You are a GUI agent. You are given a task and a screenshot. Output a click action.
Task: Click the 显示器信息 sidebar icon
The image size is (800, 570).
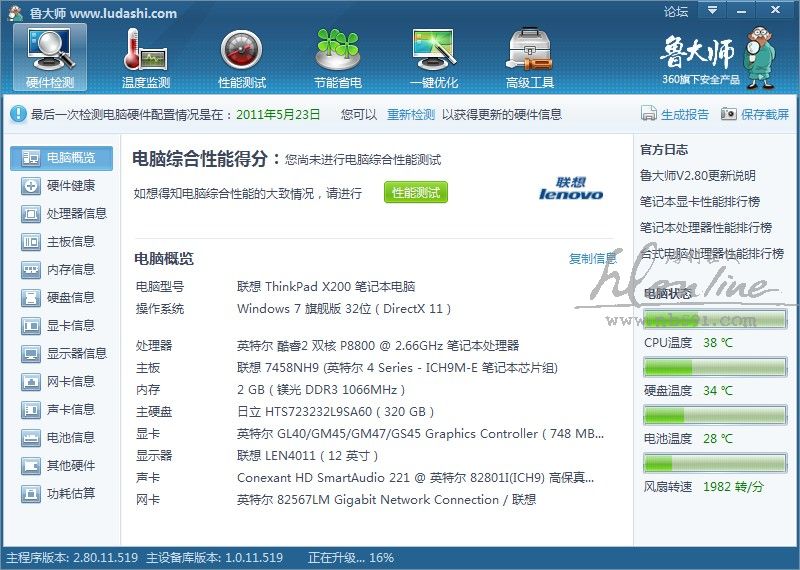point(31,354)
